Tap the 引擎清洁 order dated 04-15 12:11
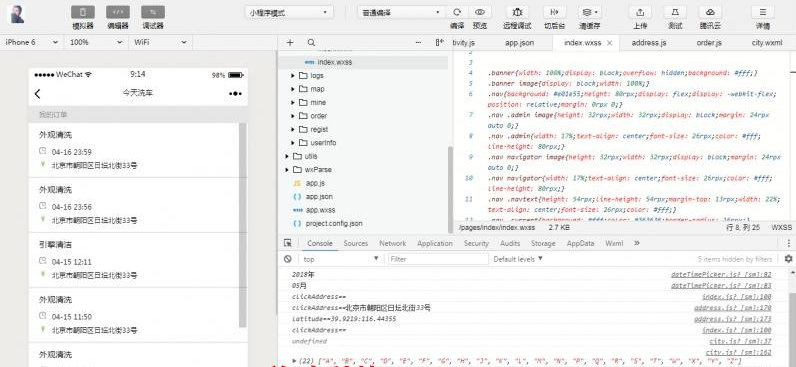The image size is (796, 367). [134, 260]
